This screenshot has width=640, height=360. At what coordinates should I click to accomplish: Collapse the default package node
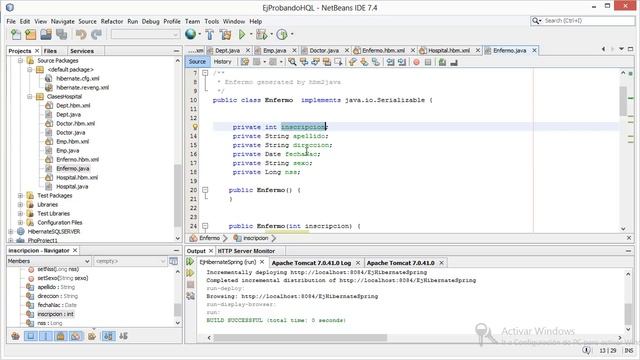30,69
